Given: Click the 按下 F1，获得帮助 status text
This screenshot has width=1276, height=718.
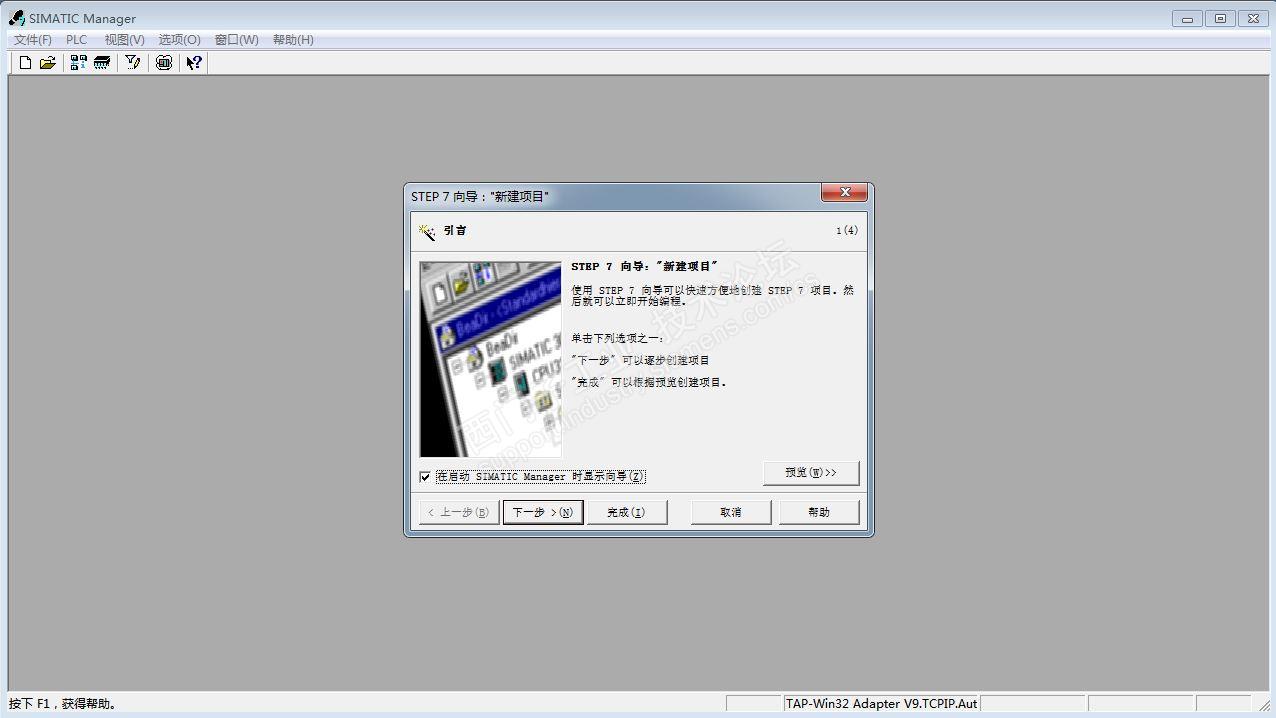Looking at the screenshot, I should pos(63,704).
